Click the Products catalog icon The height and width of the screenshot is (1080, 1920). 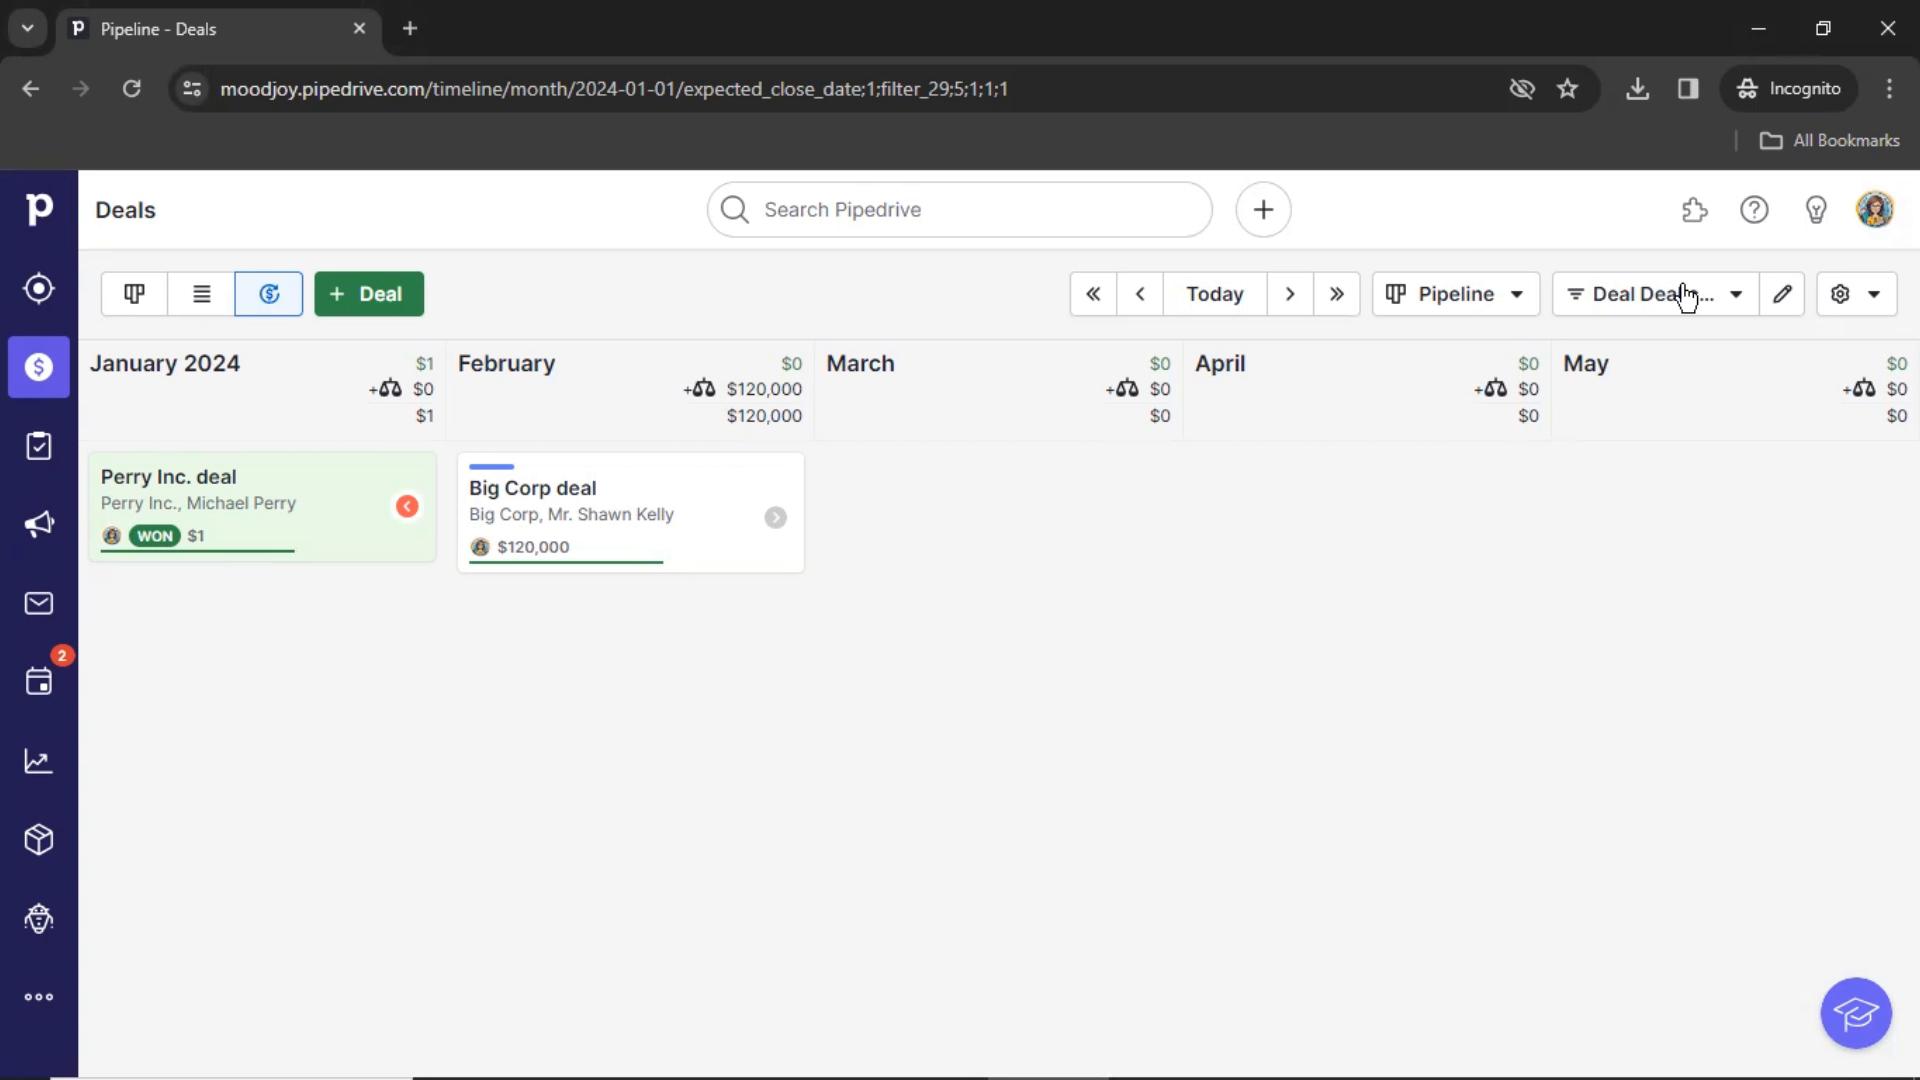[x=38, y=840]
